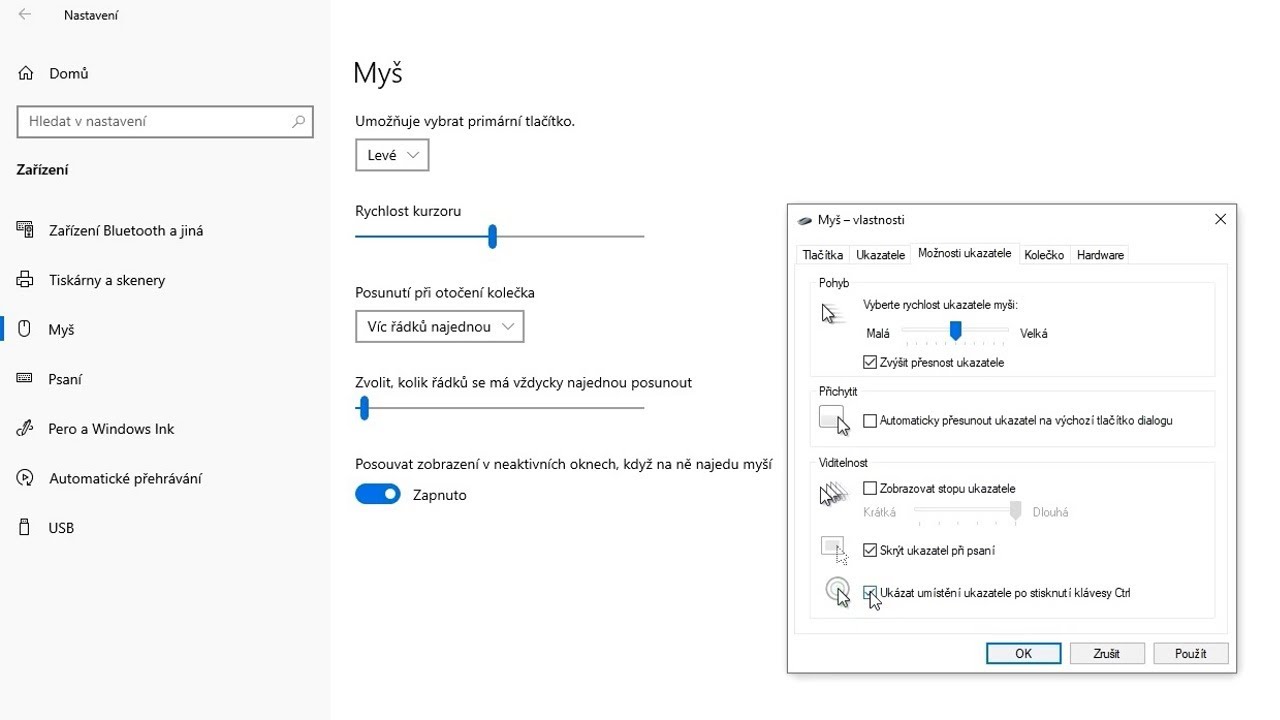
Task: Click the search magnifier icon
Action: [x=298, y=121]
